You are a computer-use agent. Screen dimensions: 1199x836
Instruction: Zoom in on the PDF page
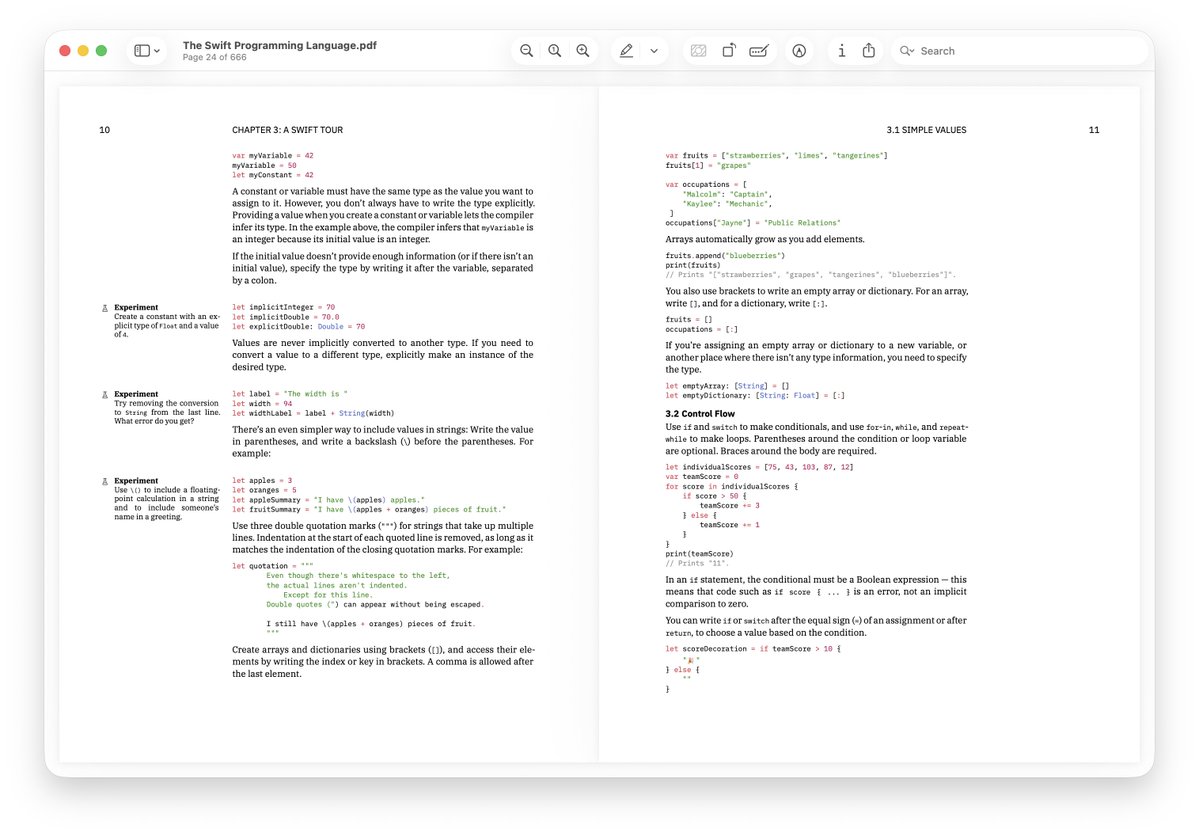click(583, 50)
